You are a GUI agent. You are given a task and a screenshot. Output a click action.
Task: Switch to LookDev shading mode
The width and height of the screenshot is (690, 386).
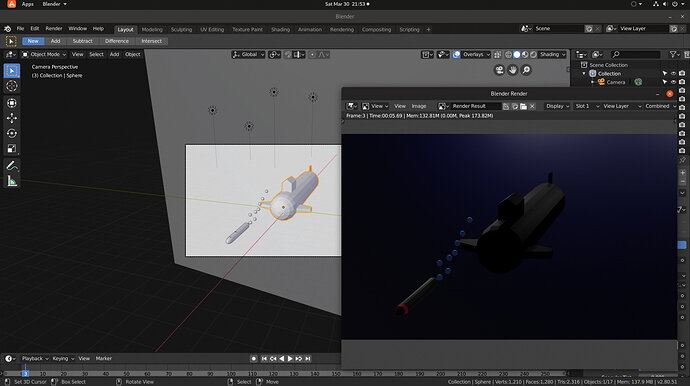coord(525,55)
